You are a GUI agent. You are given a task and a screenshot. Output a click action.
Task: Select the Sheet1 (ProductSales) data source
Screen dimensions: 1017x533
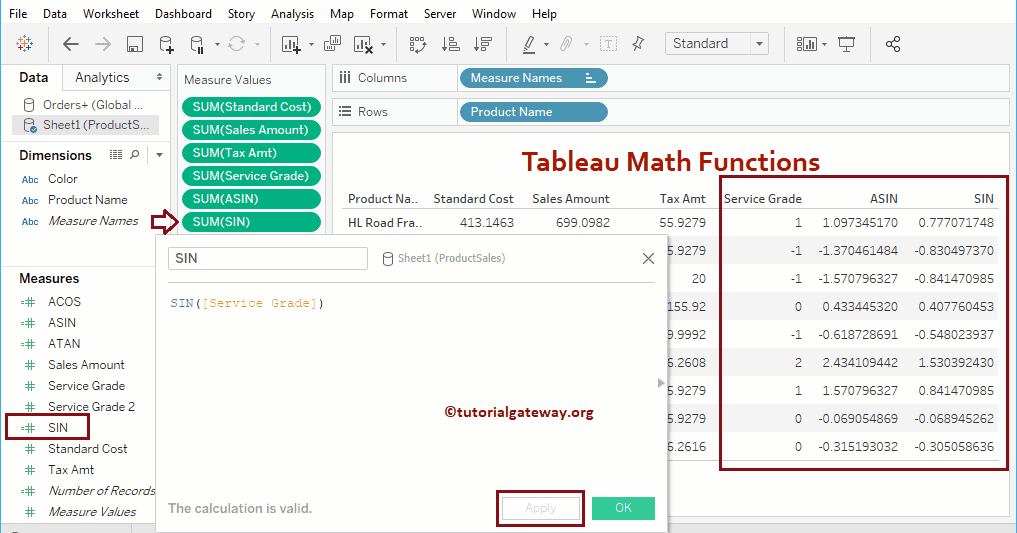[85, 124]
